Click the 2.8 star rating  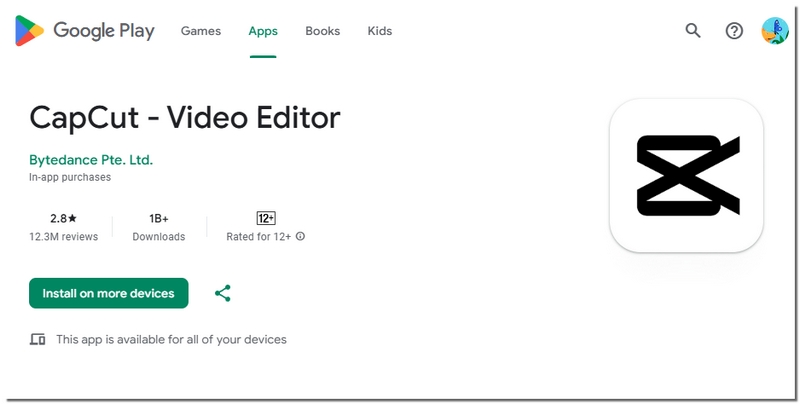point(63,218)
